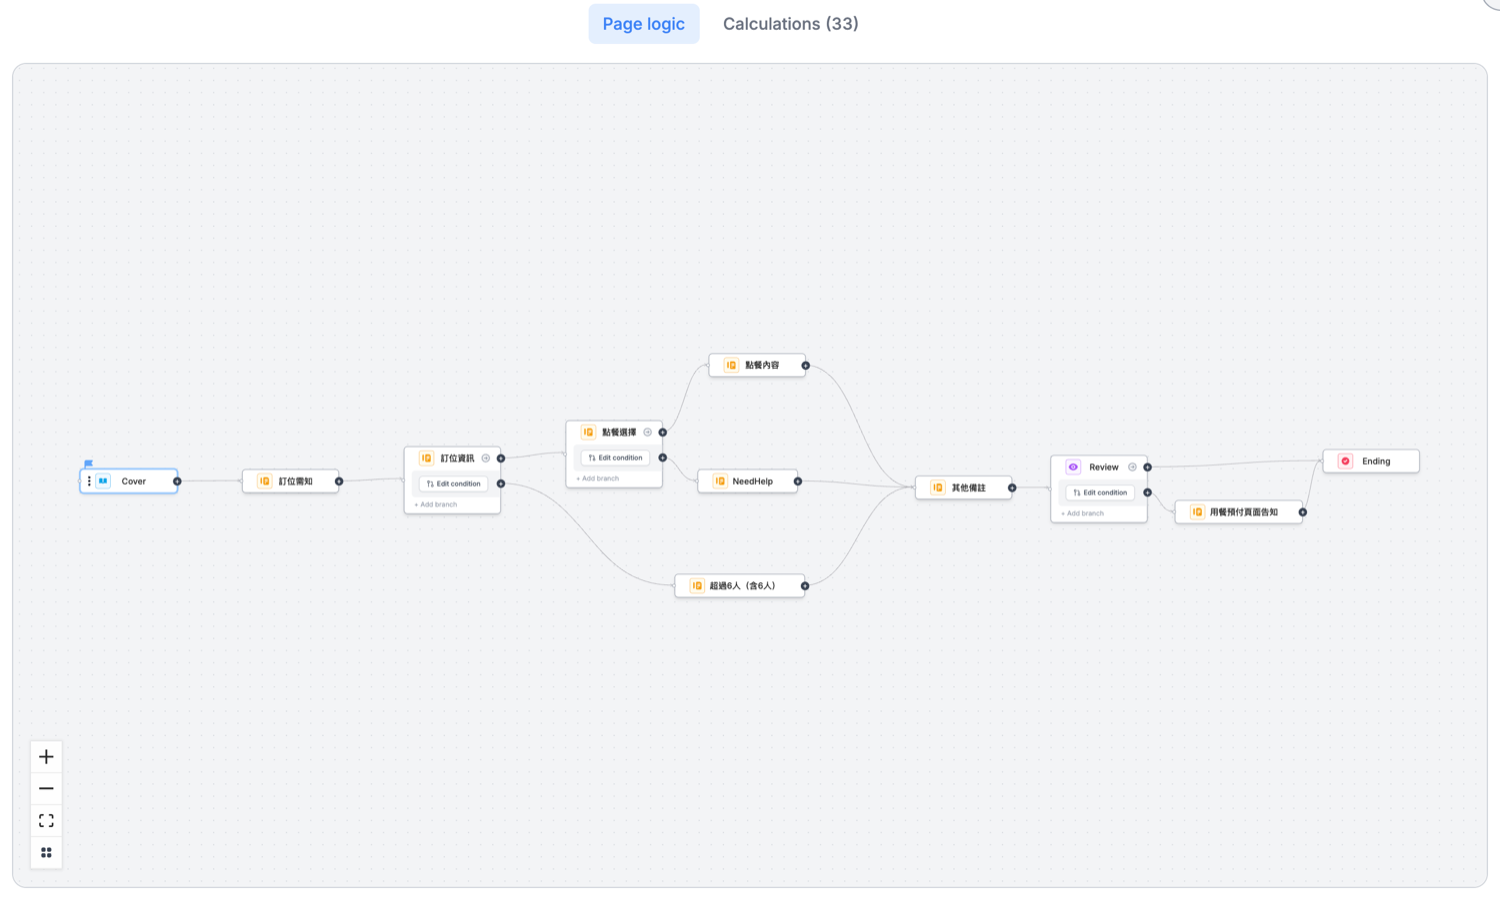
Task: Open the Cover node's three-dot menu
Action: (89, 481)
